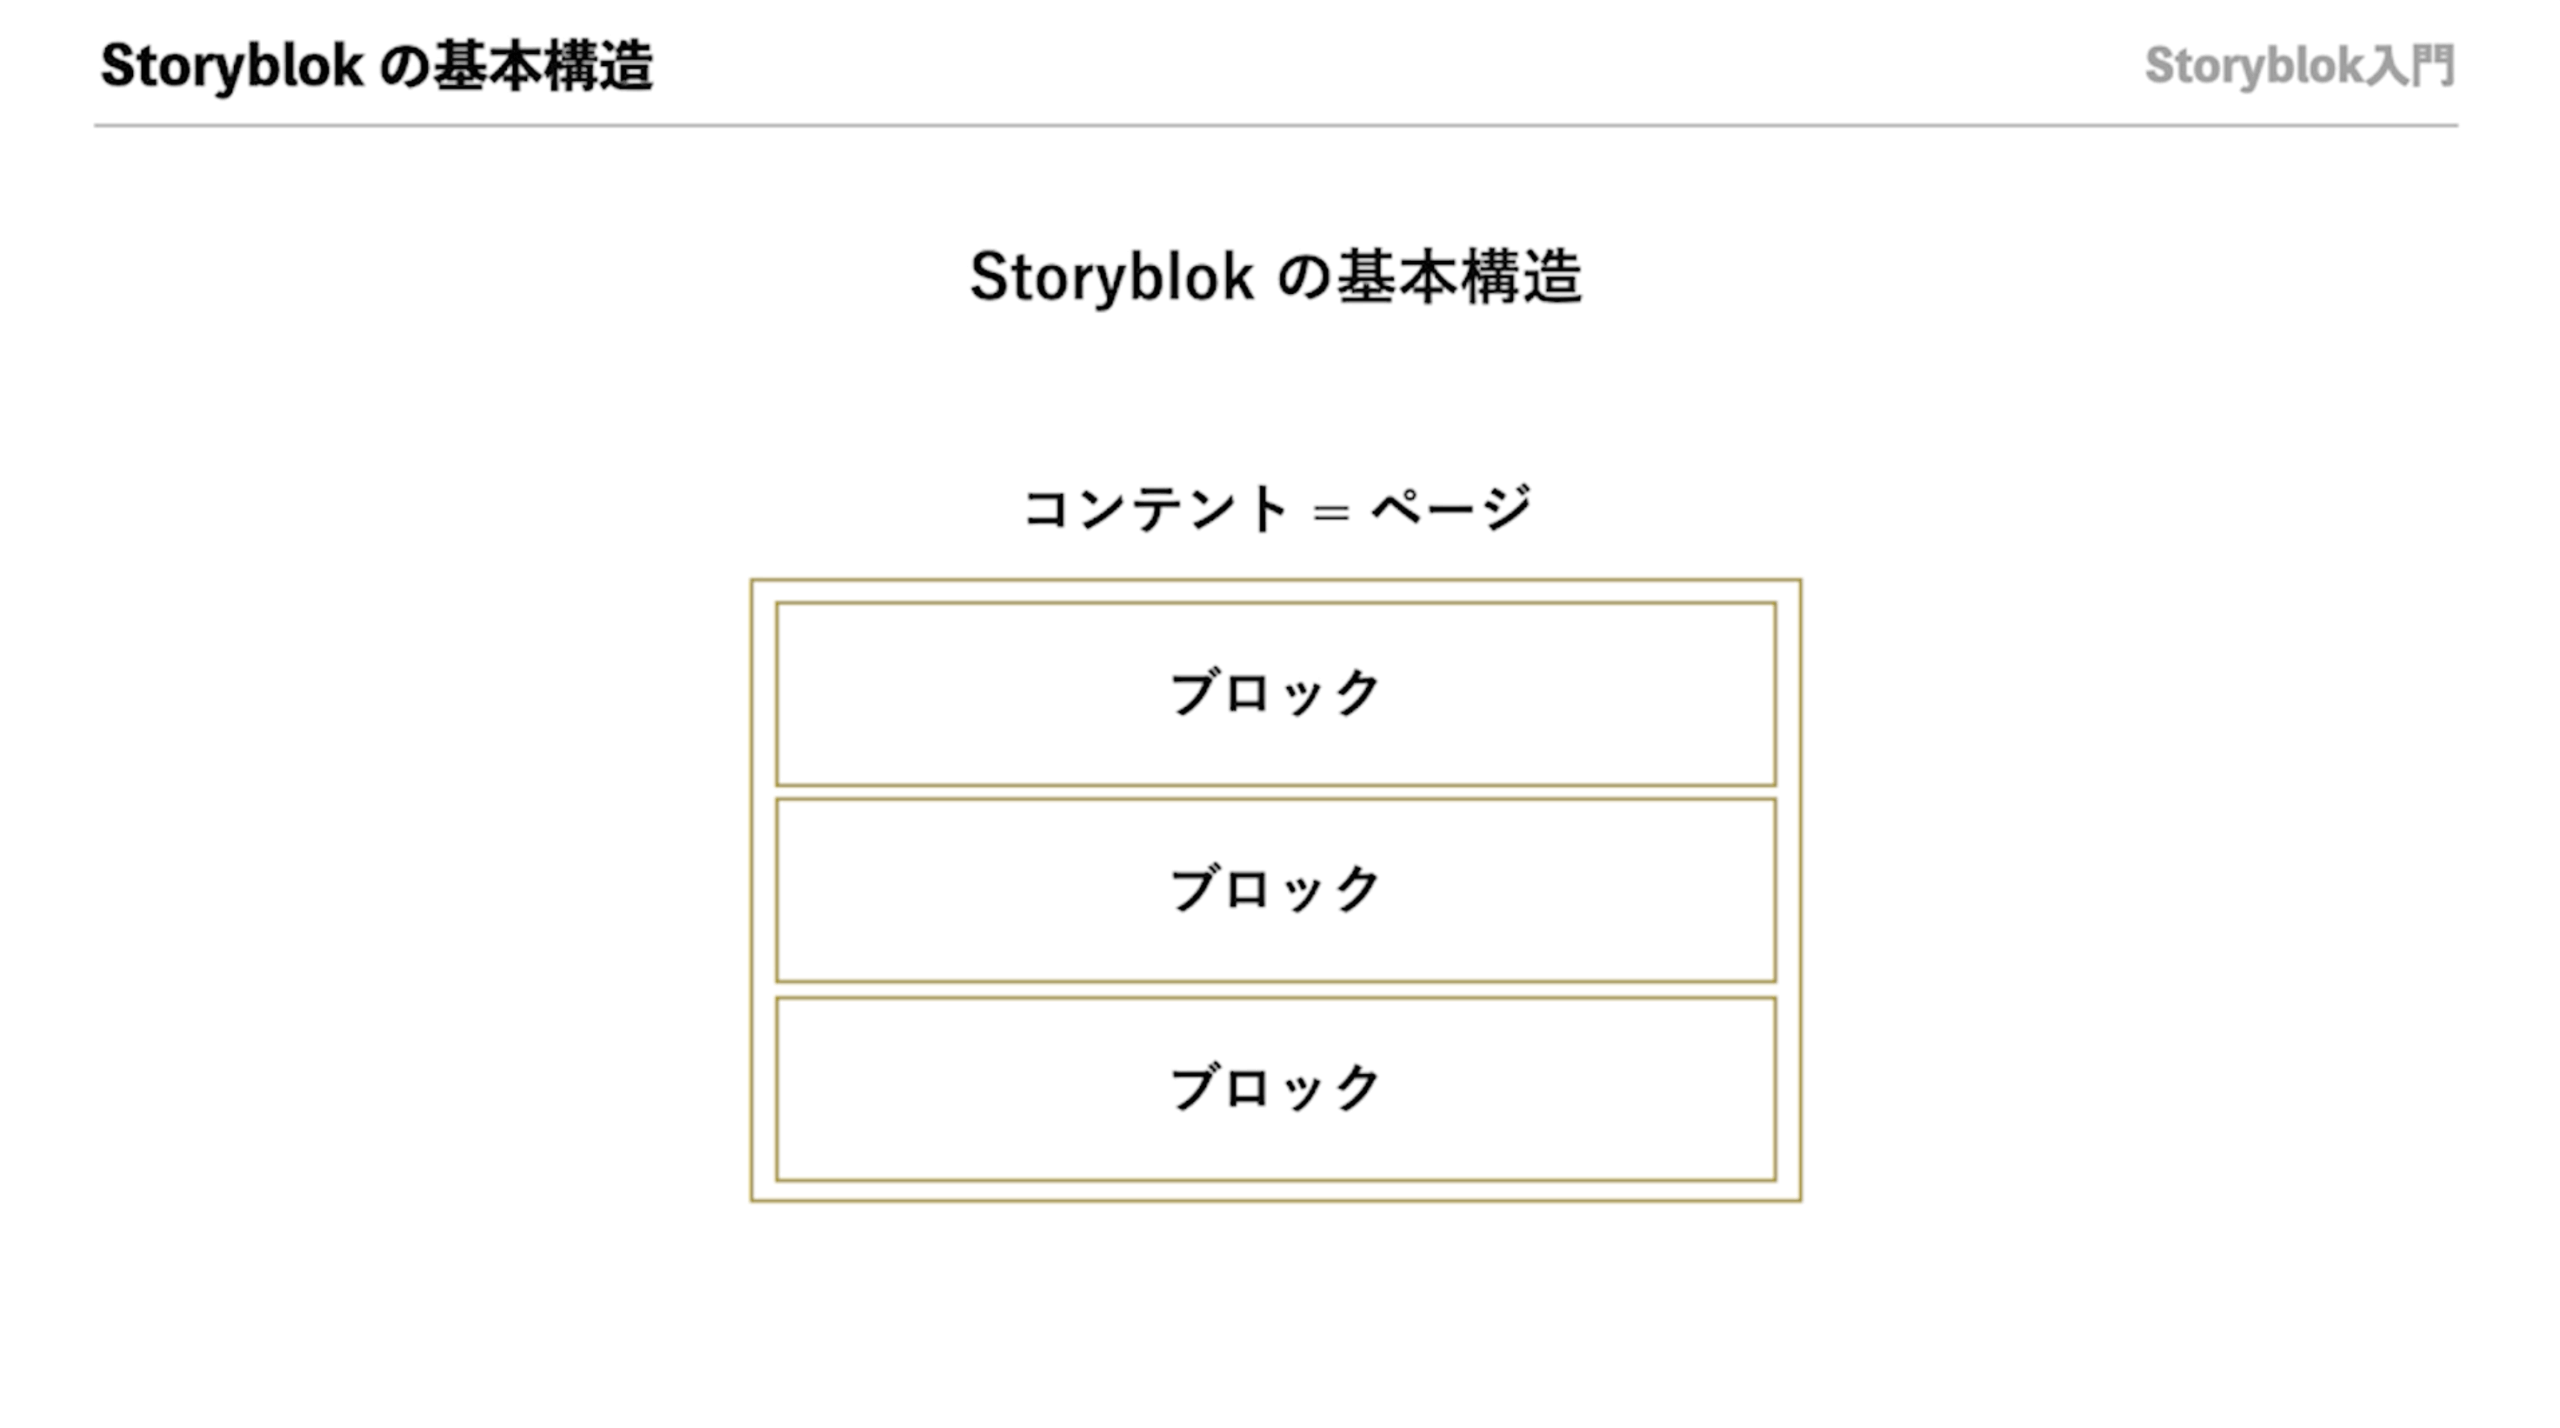Screen dimensions: 2560x1428
Task: Select the word ページ in the caption
Action: coord(1452,510)
